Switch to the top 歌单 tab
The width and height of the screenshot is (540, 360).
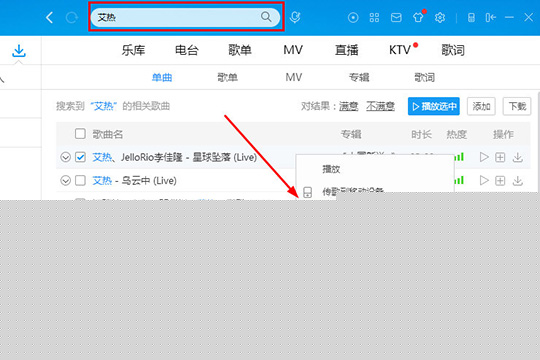[240, 50]
